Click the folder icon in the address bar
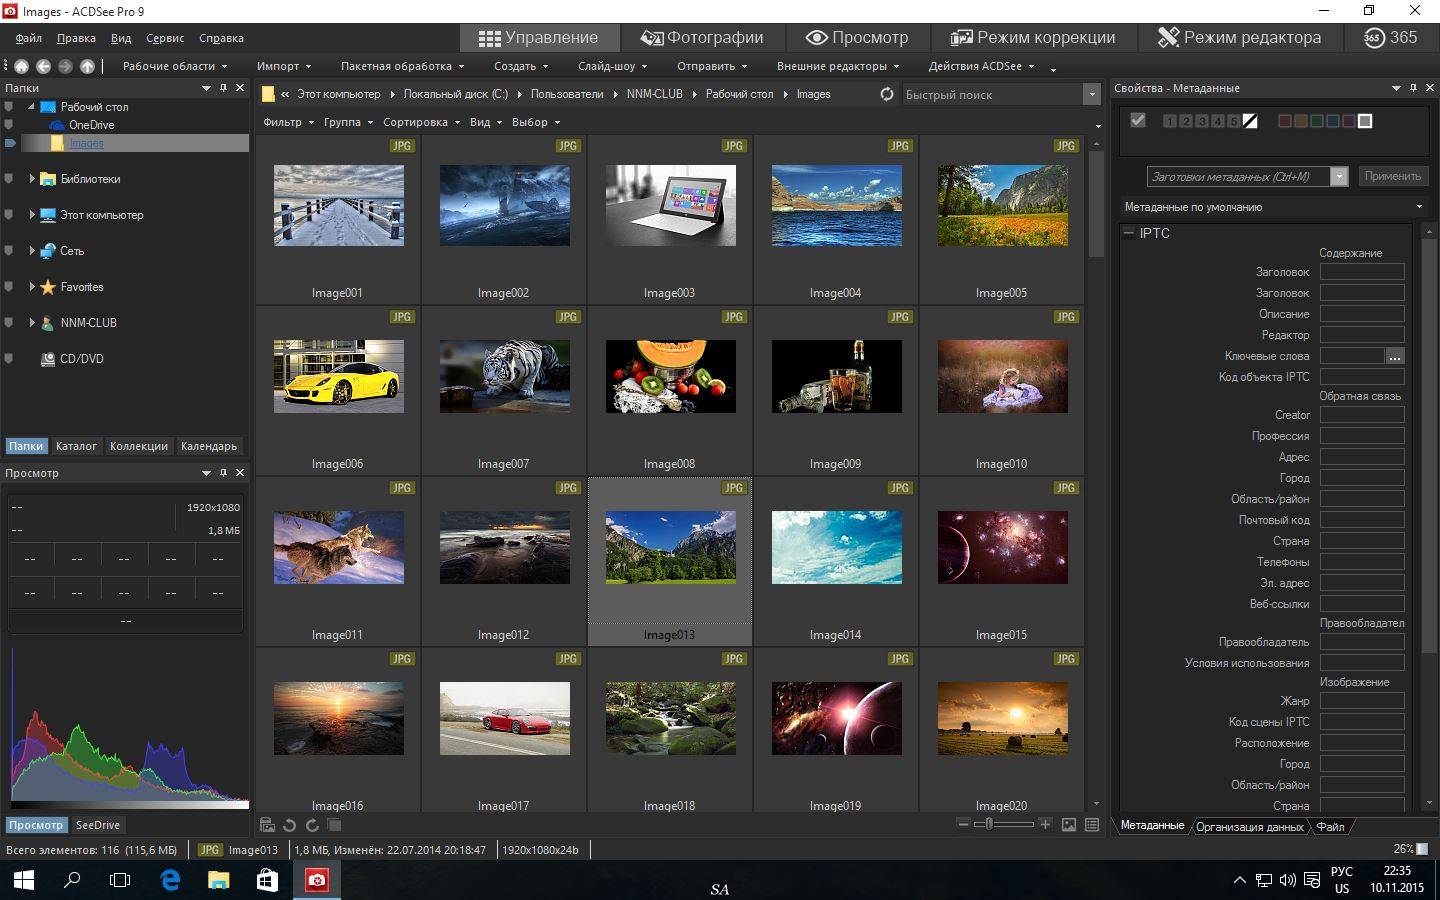Image resolution: width=1440 pixels, height=900 pixels. click(268, 94)
